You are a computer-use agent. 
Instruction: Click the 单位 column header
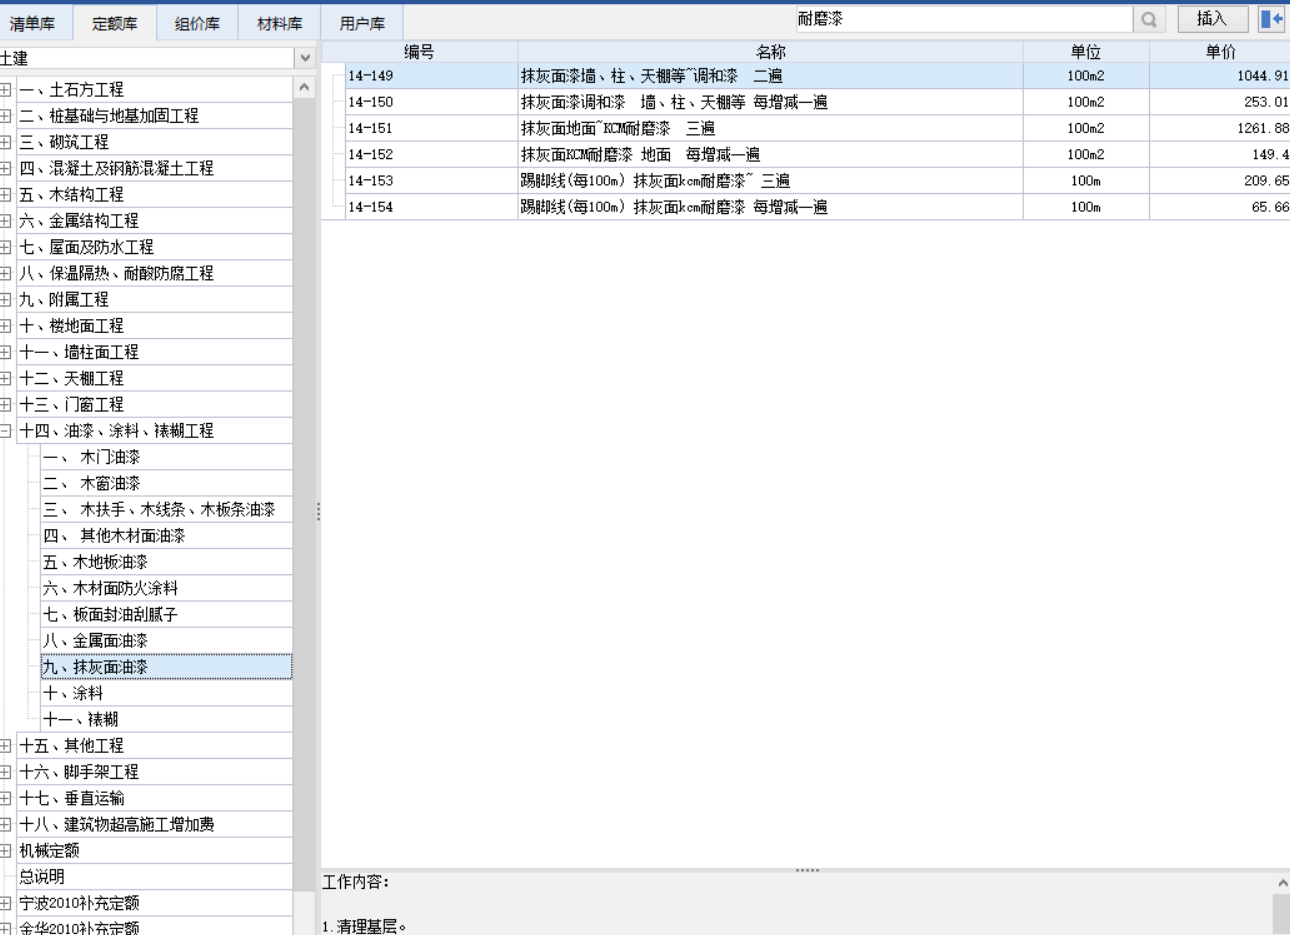pyautogui.click(x=1086, y=52)
